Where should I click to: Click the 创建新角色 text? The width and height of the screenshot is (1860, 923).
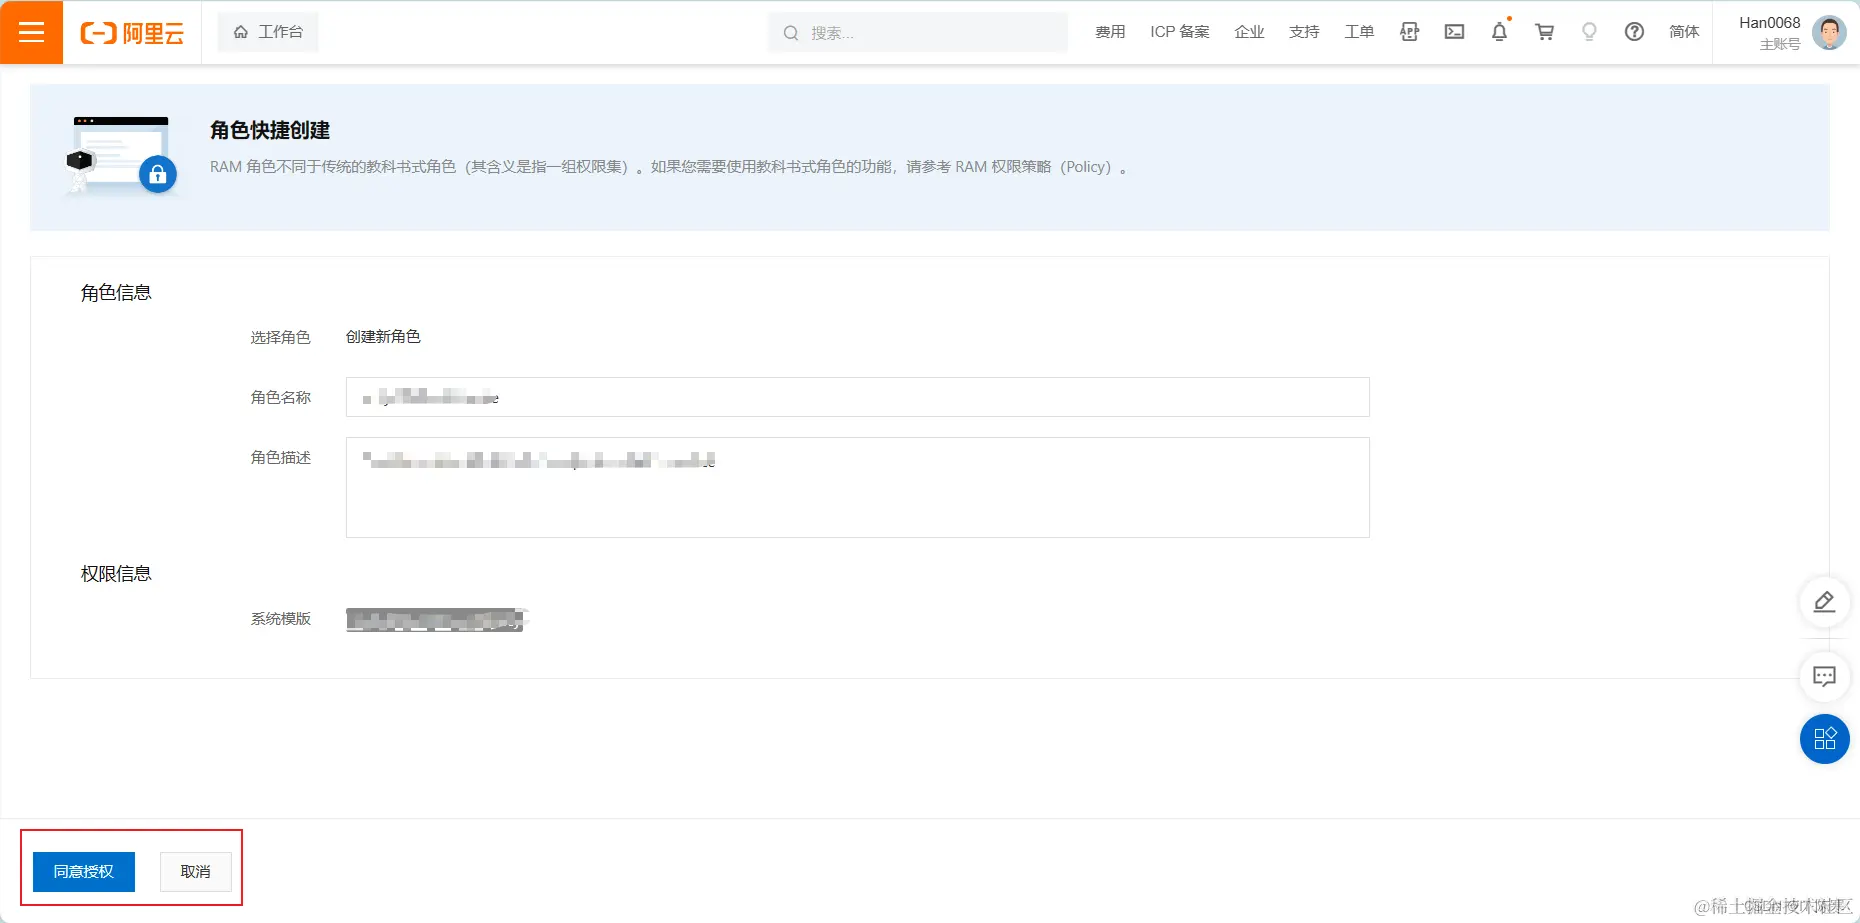pos(383,337)
